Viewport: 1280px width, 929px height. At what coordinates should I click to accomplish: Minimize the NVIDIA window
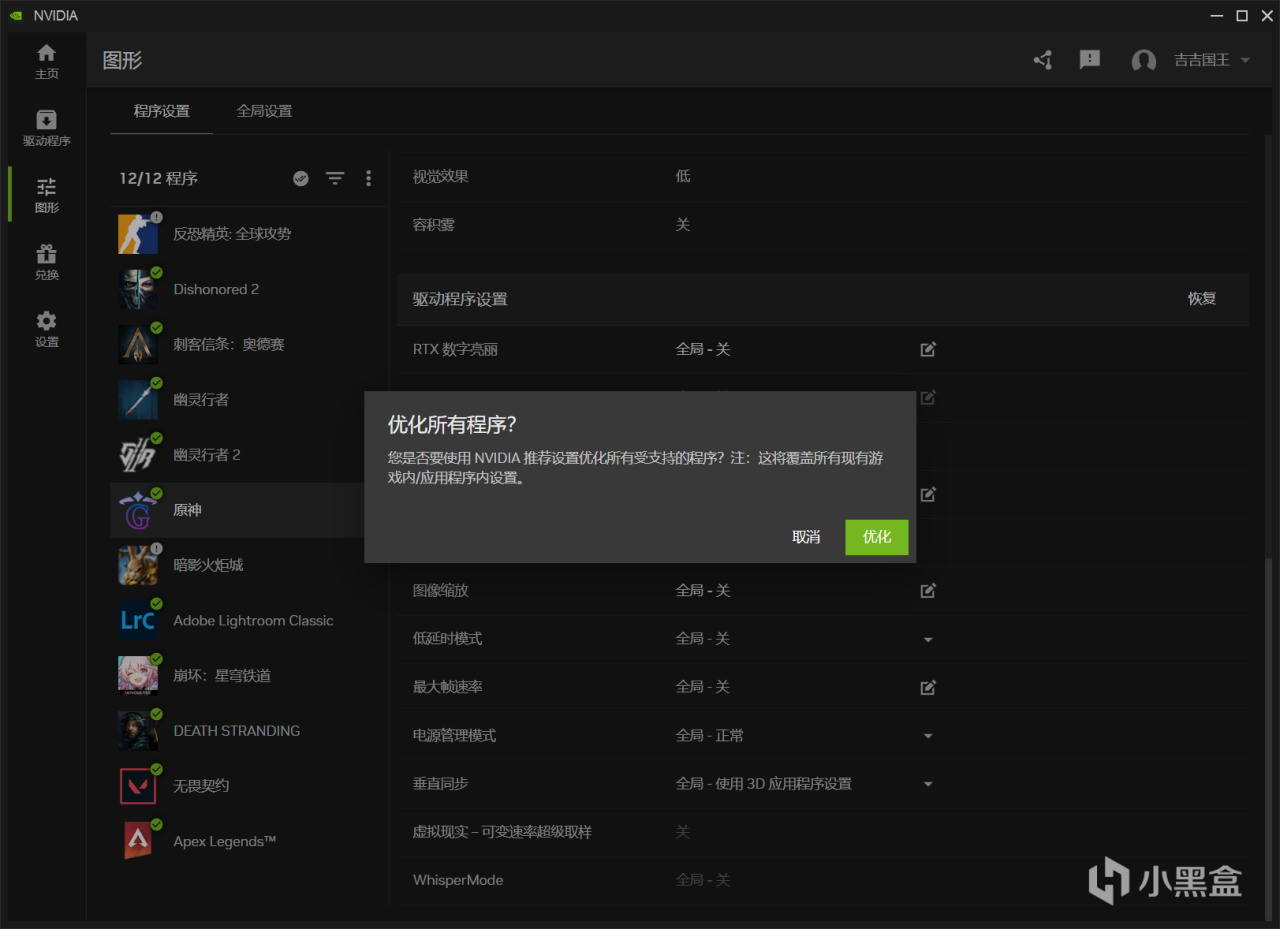(x=1217, y=16)
